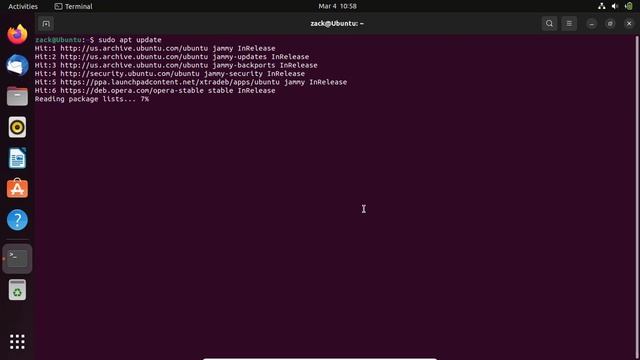Click the Hit:6 deb.opera.com line
Screen dimensions: 640x360
tap(155, 91)
